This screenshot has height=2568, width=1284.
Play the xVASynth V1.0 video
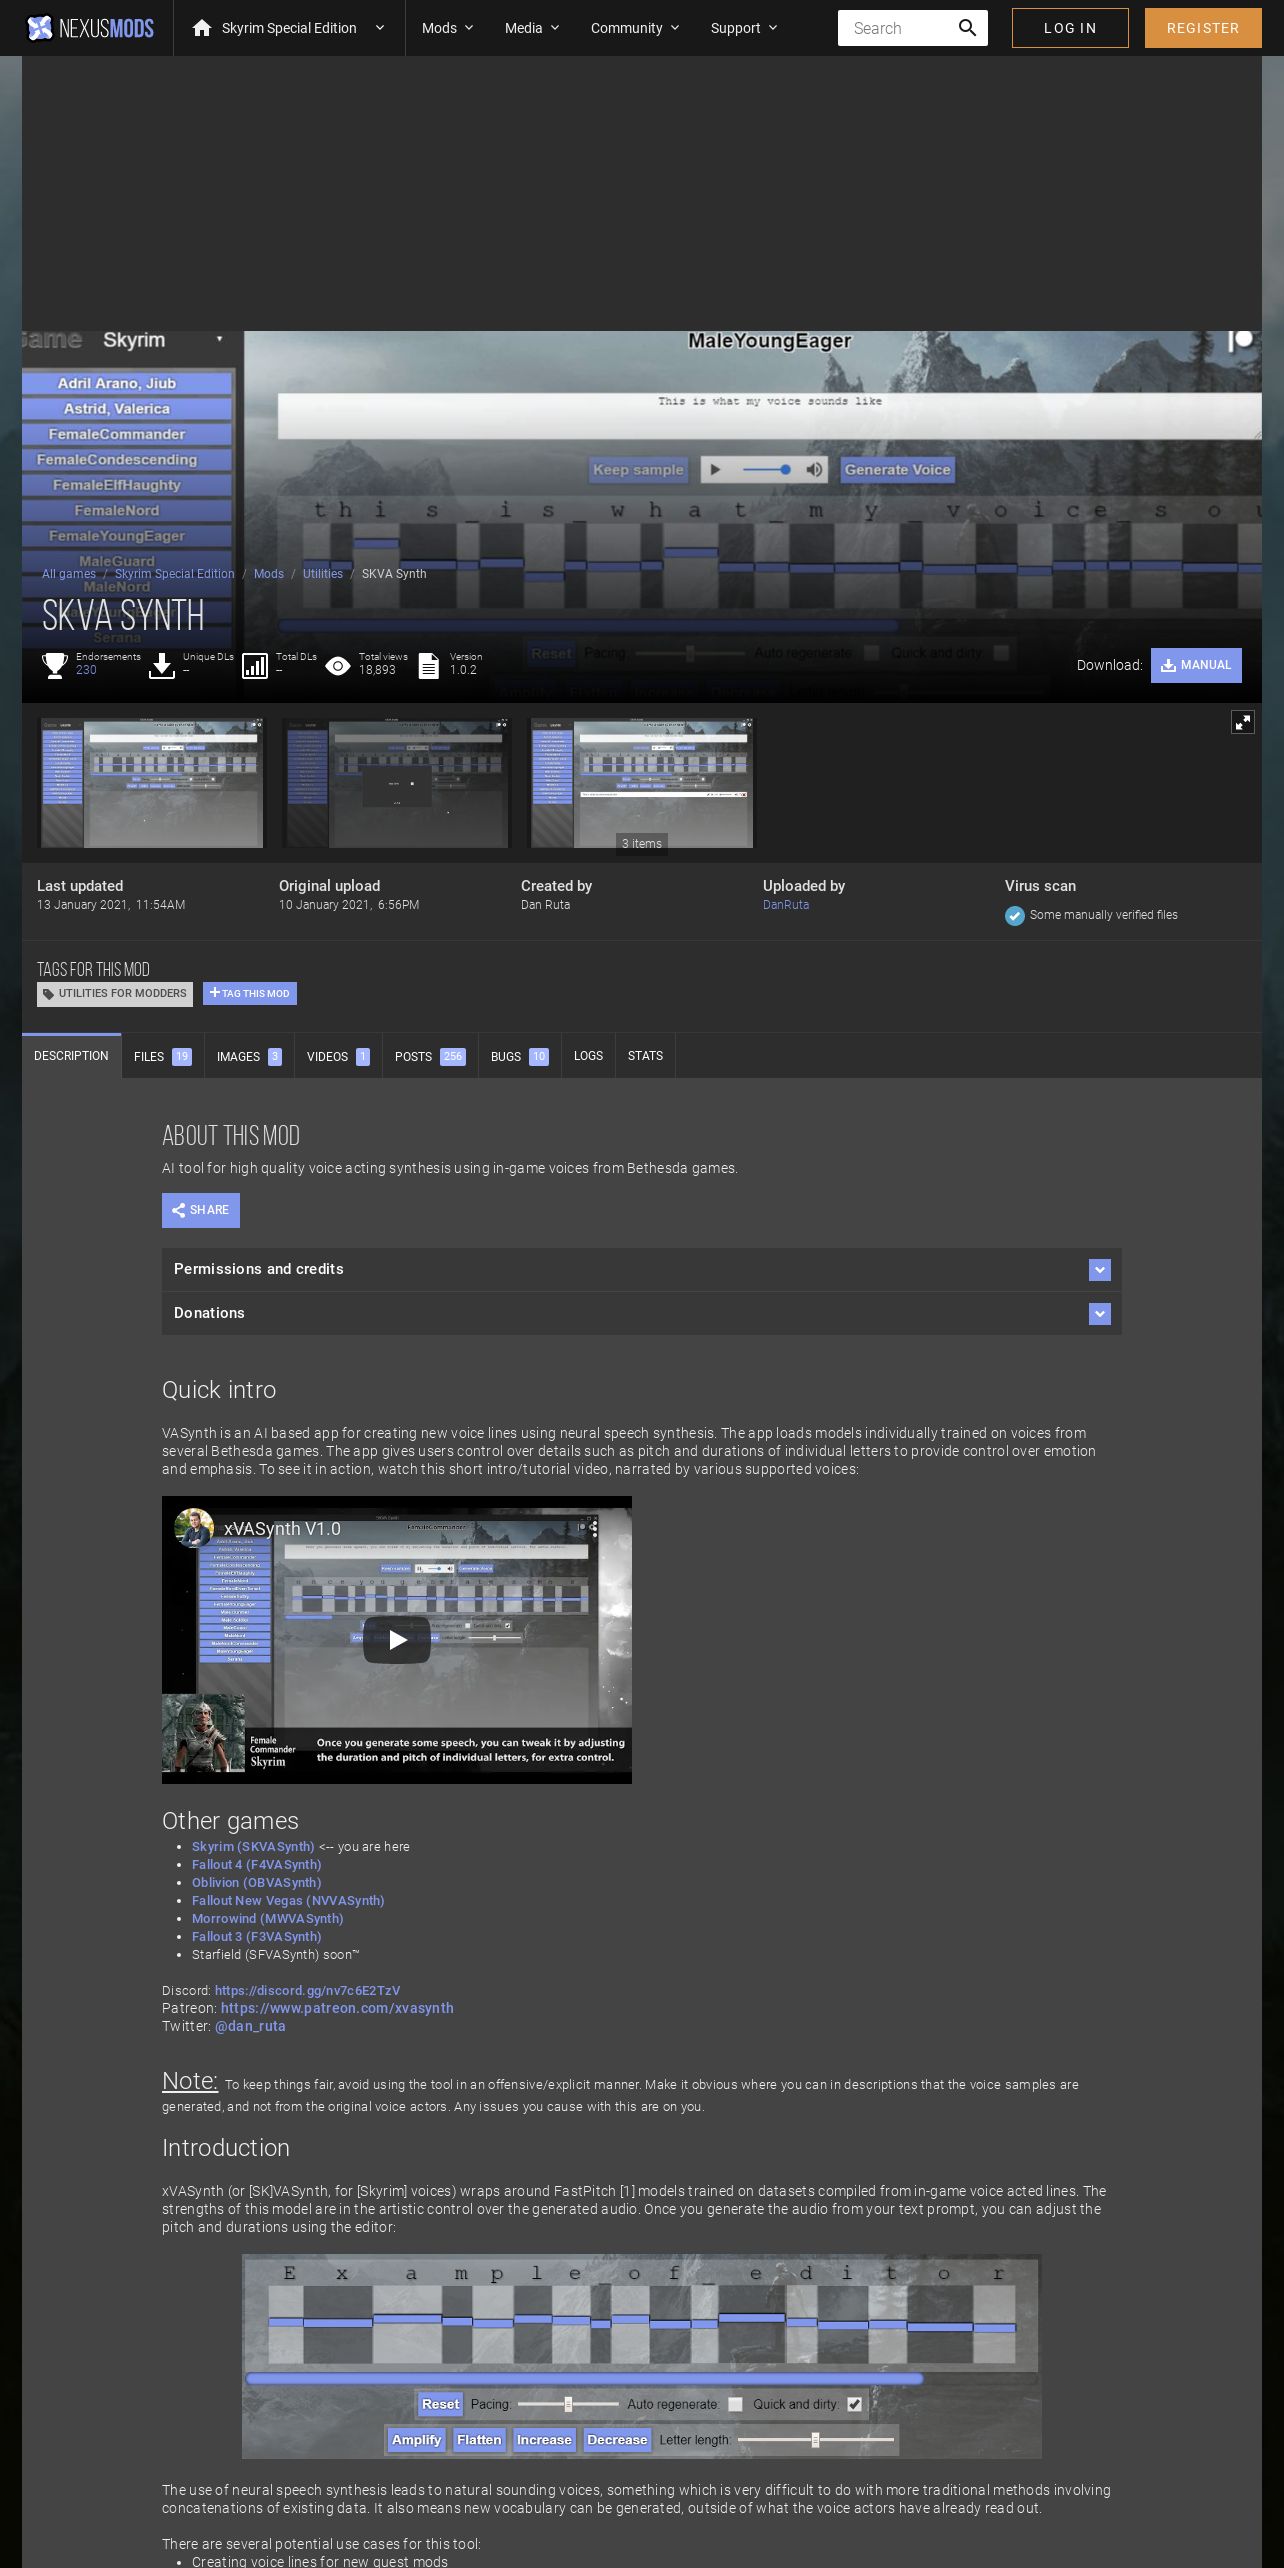(x=397, y=1640)
